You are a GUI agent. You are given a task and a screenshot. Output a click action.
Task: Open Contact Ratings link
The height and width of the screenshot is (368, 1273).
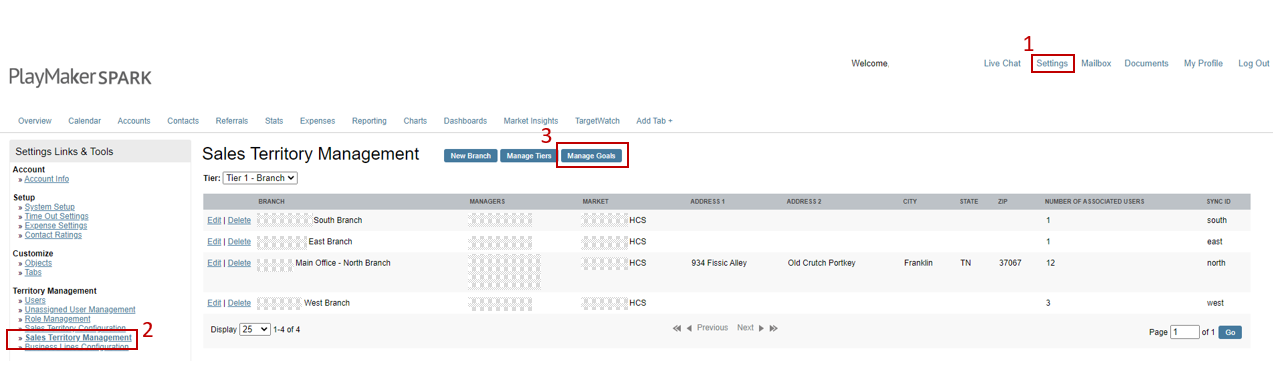pyautogui.click(x=53, y=235)
